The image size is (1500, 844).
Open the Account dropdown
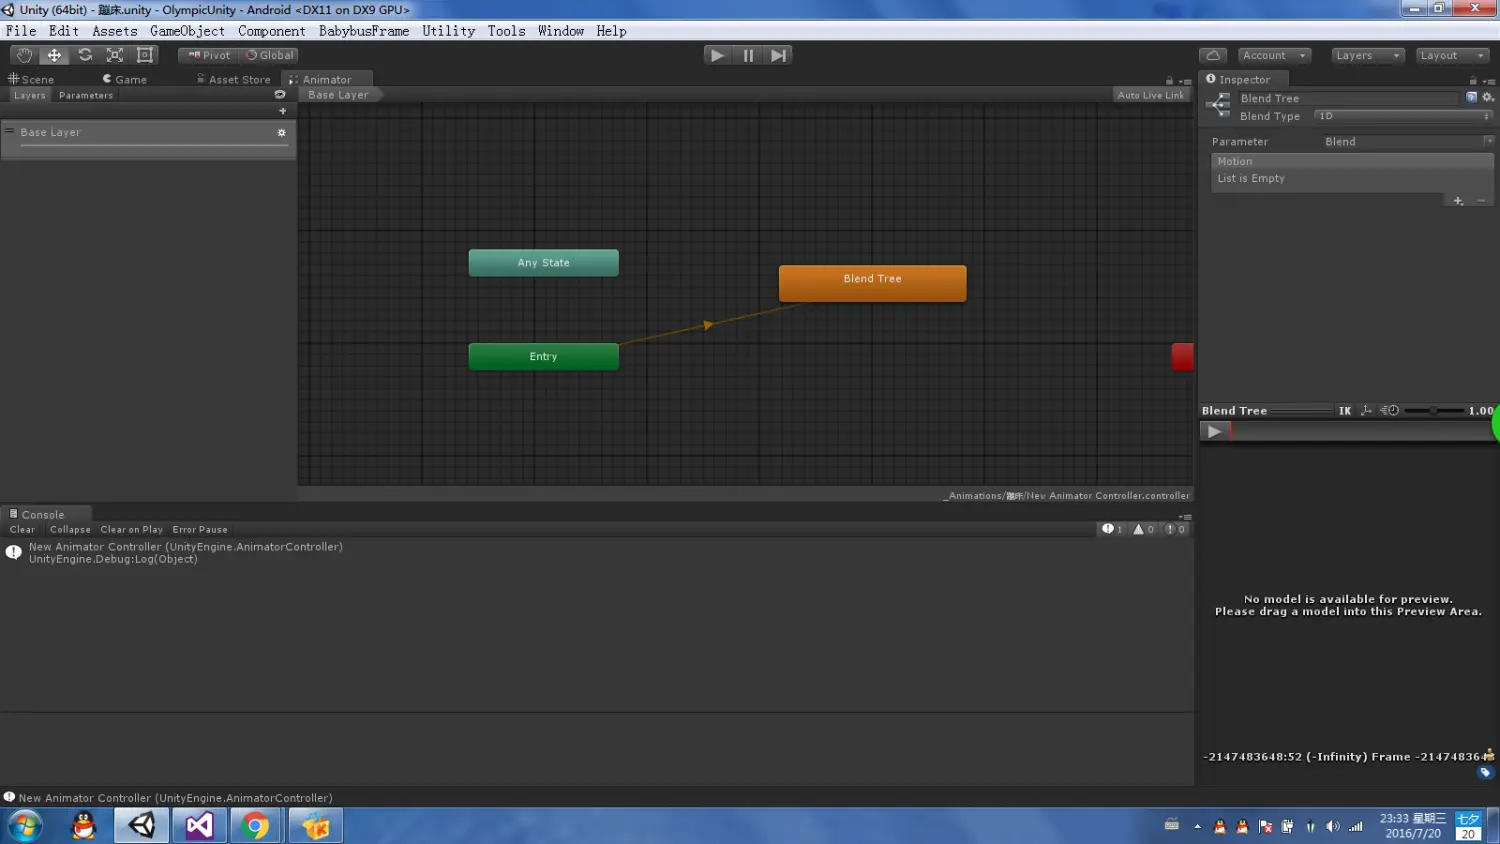(x=1274, y=55)
